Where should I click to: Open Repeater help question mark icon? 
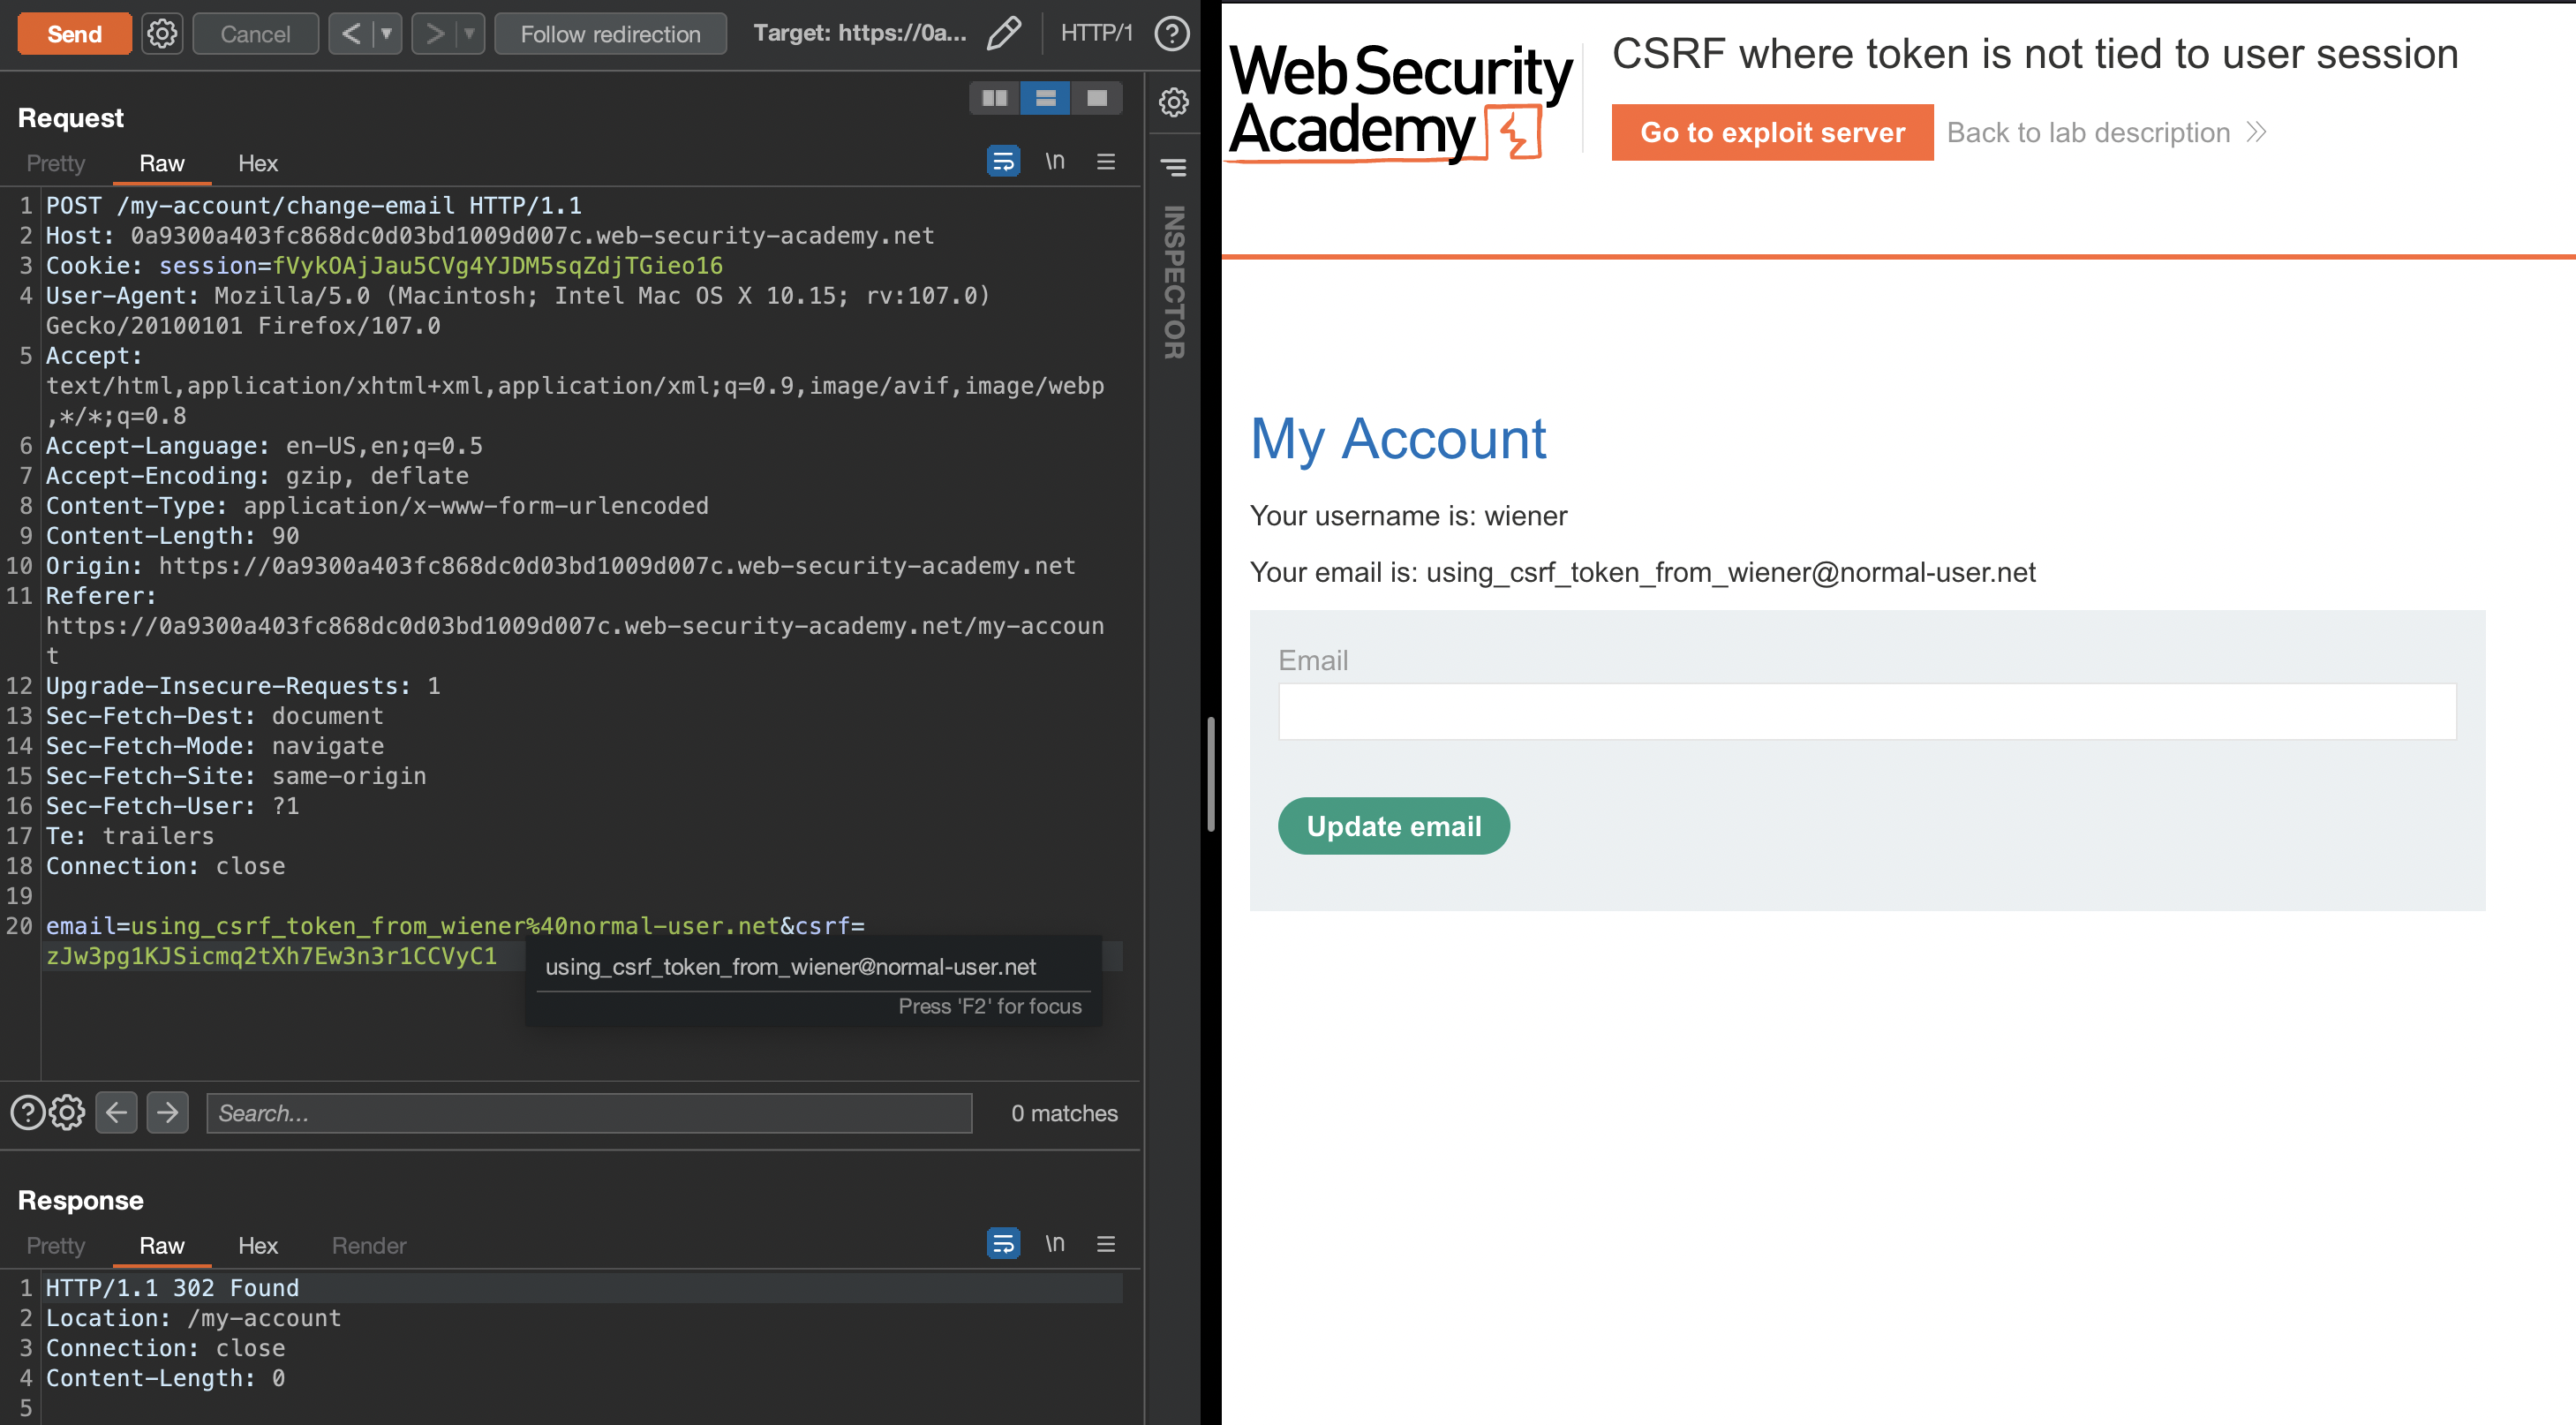pos(1171,33)
